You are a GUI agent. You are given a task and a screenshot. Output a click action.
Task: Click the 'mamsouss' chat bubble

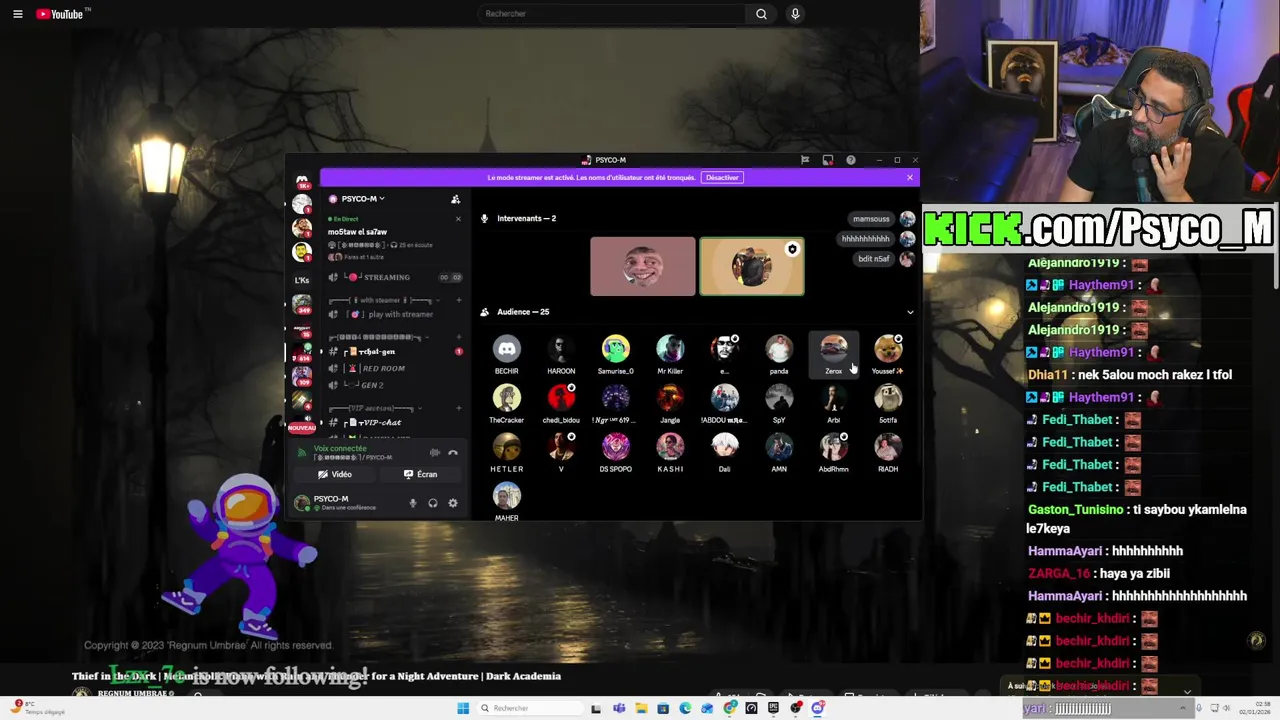point(871,219)
